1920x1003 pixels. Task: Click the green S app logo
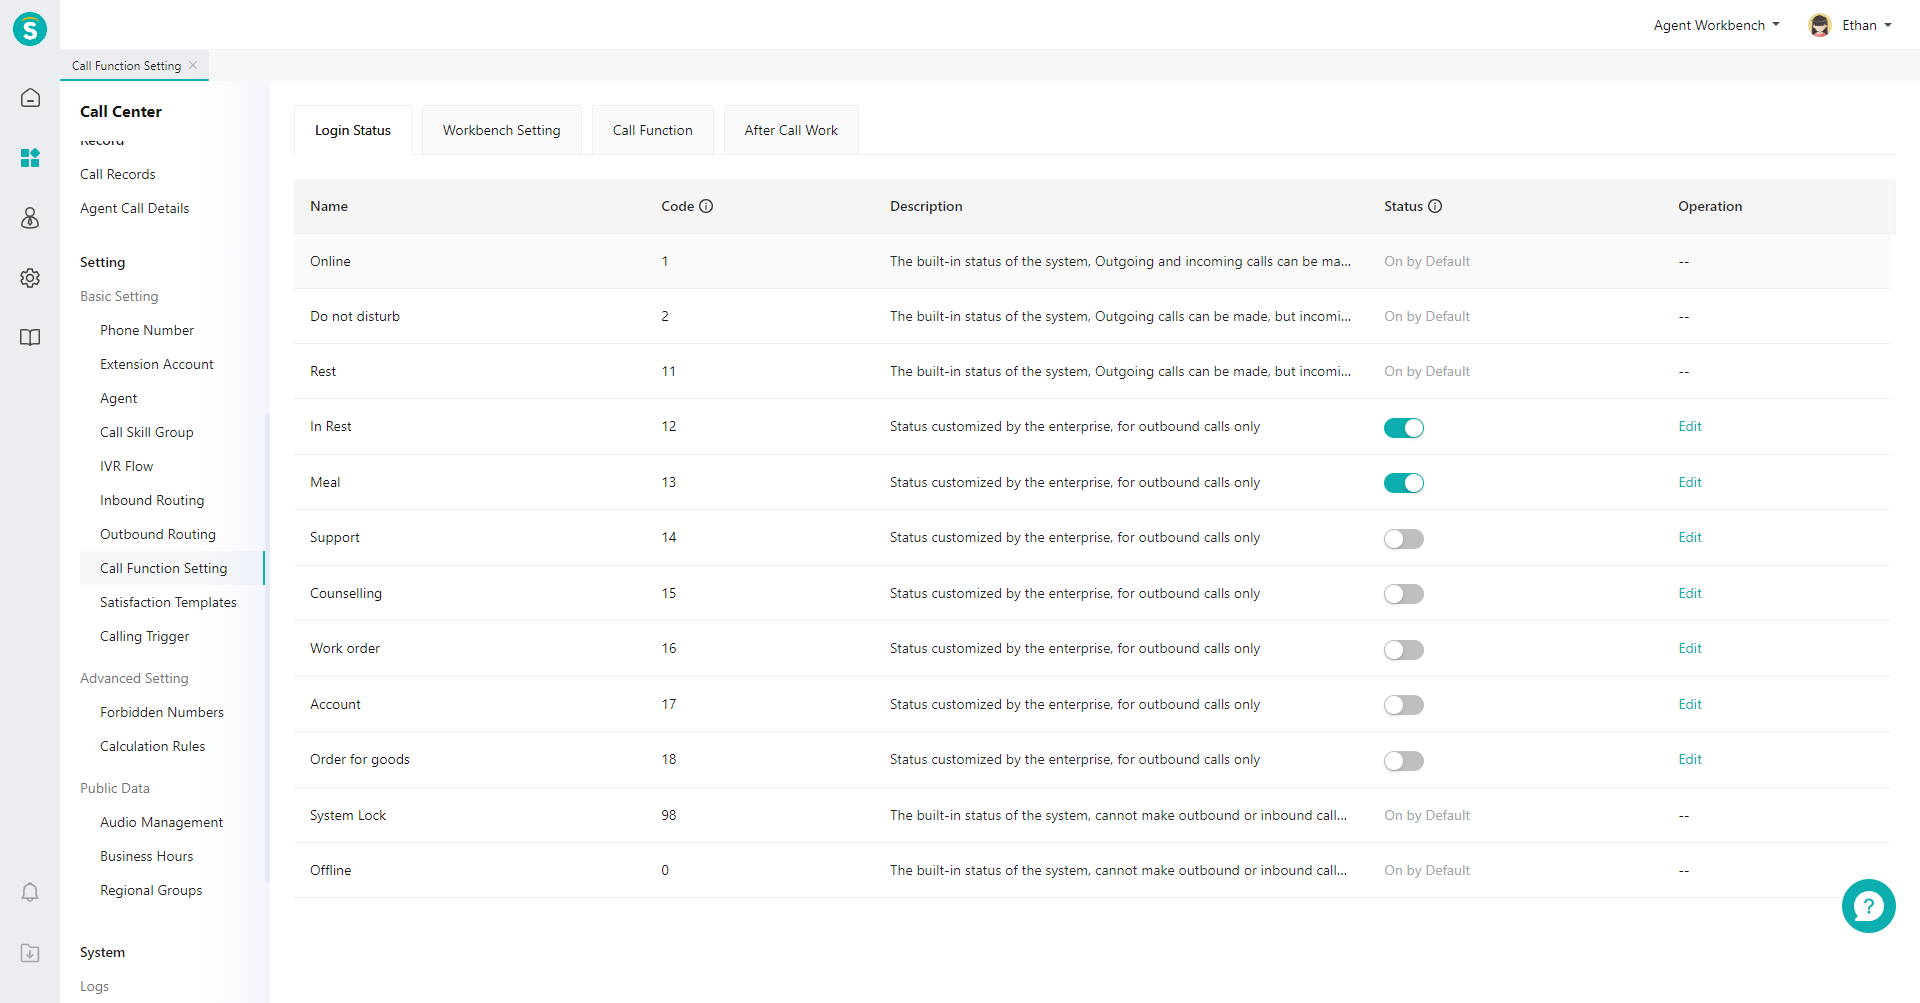pyautogui.click(x=30, y=29)
